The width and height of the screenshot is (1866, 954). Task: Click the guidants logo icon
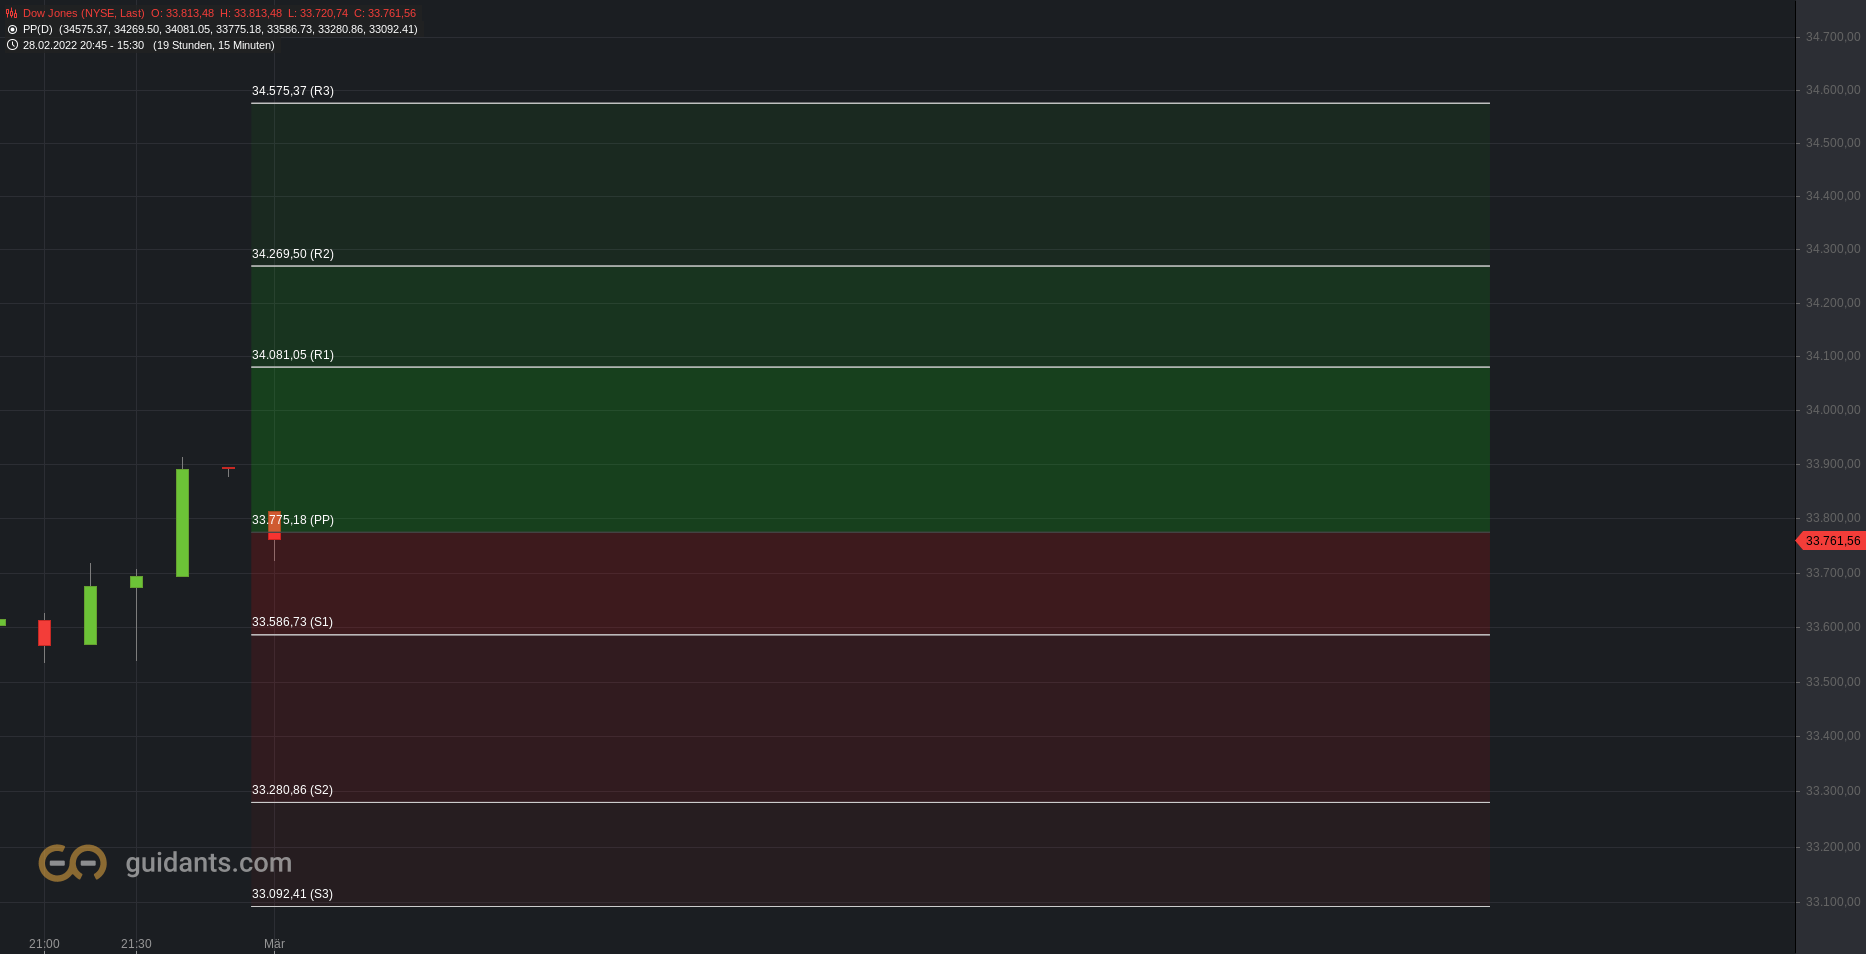point(72,862)
